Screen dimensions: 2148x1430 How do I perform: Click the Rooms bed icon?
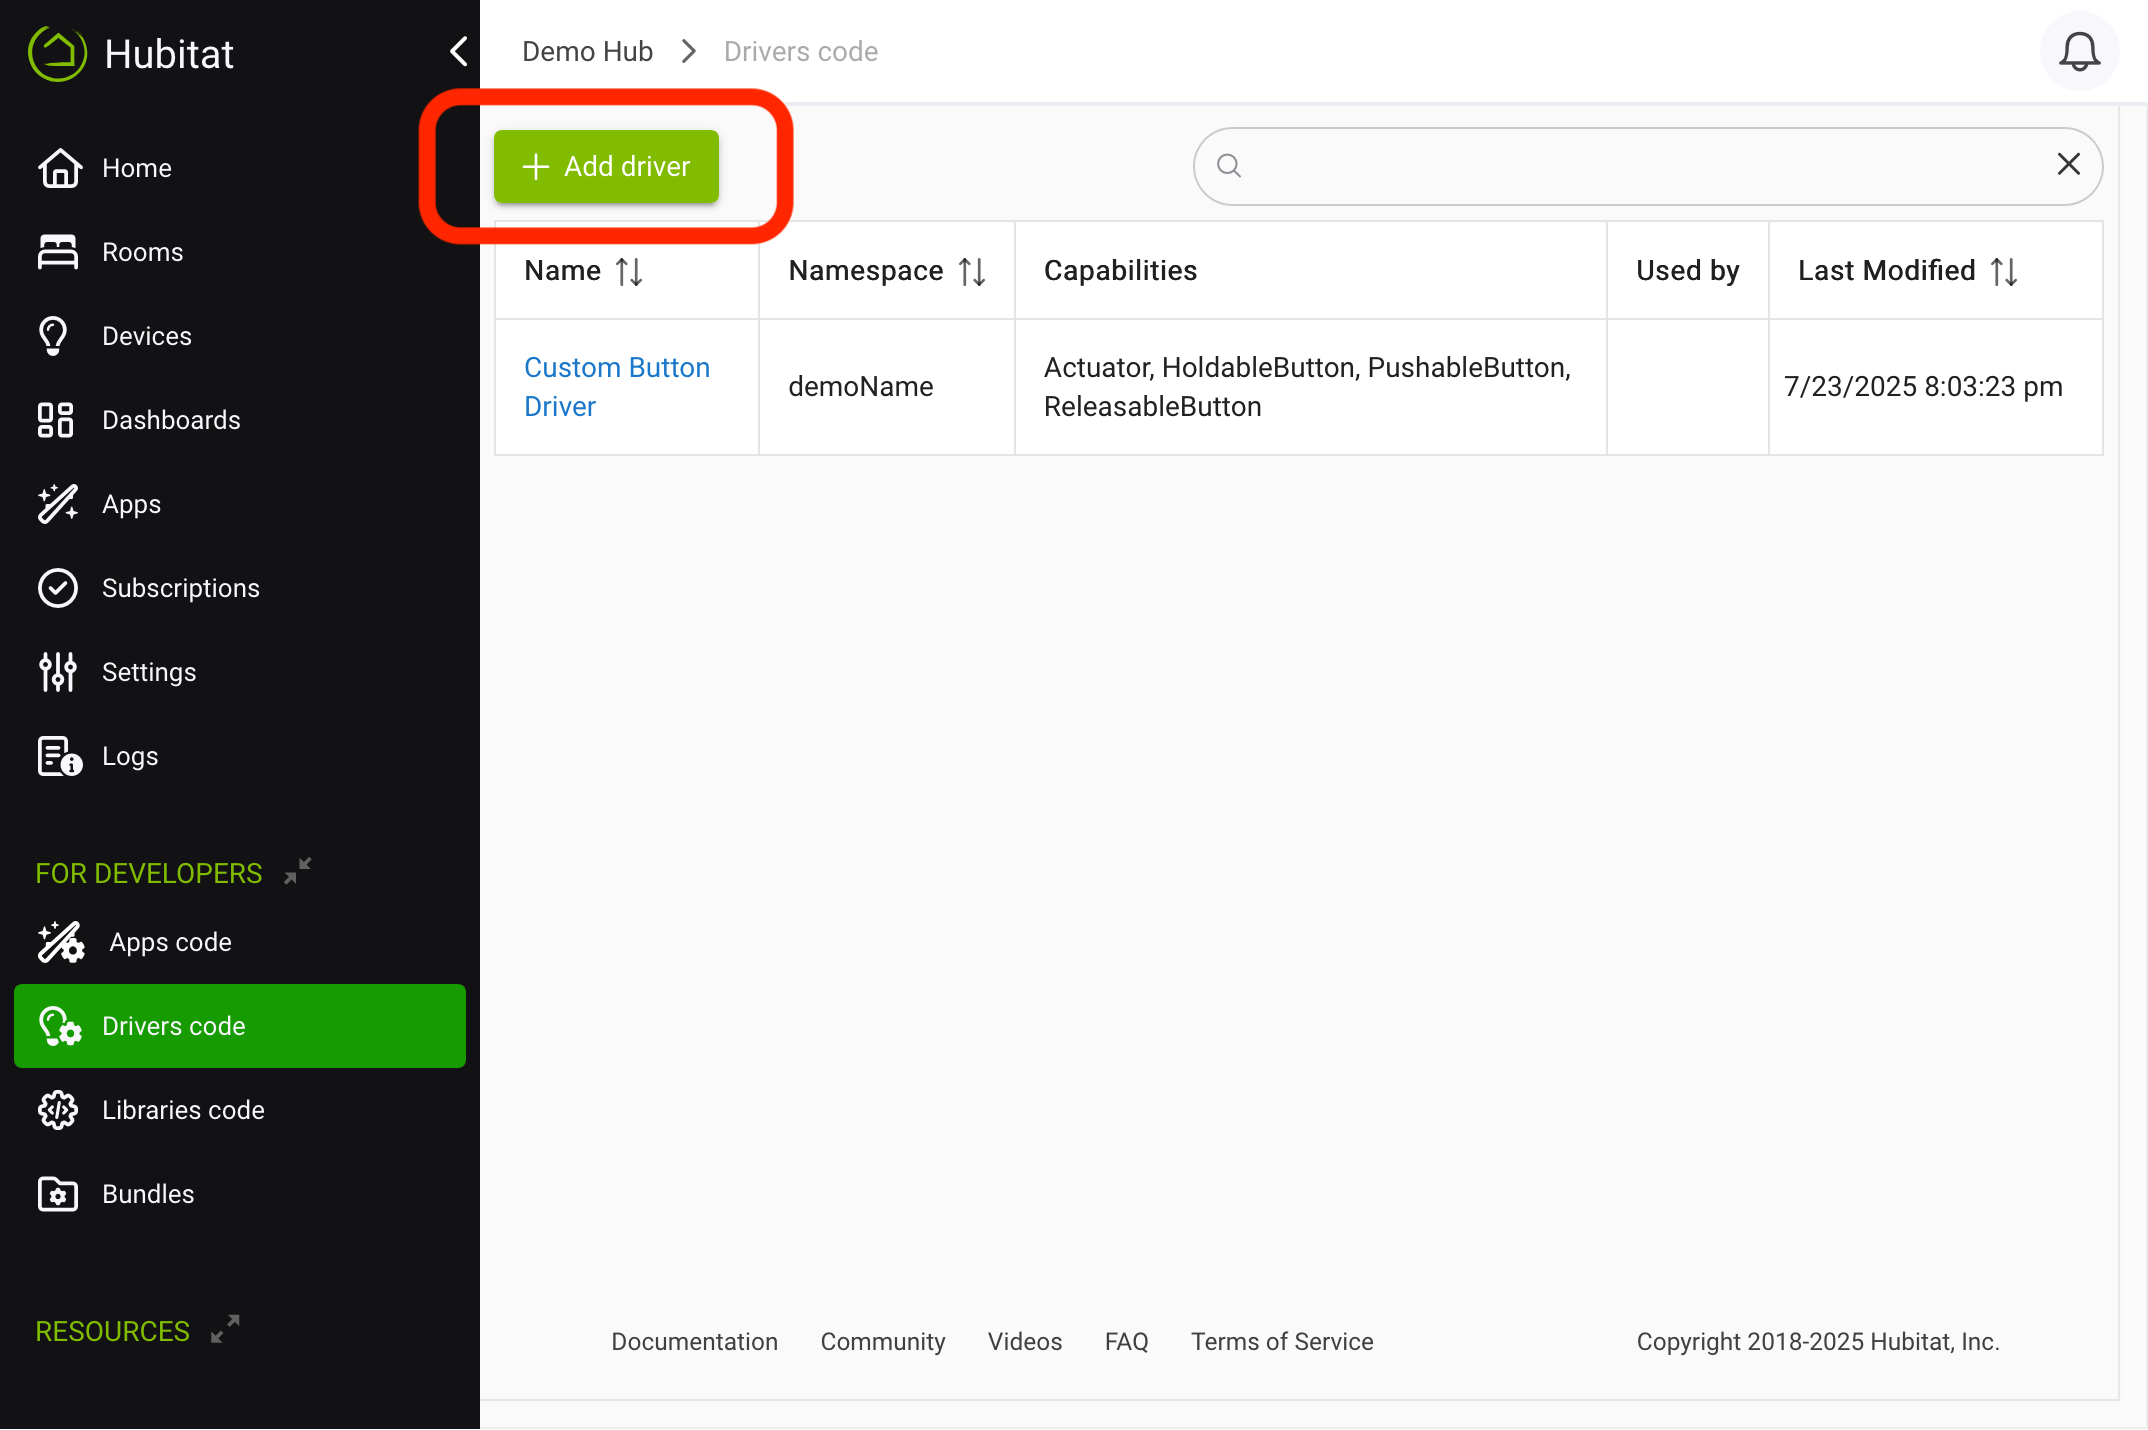[x=58, y=252]
